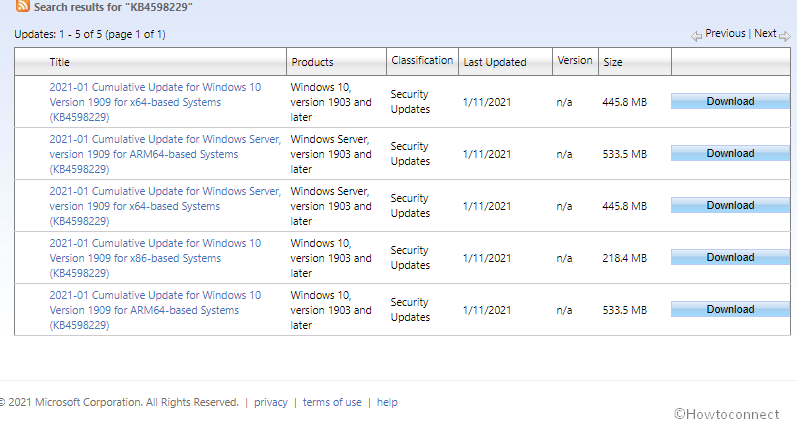Click the Next page arrow icon

coord(784,35)
